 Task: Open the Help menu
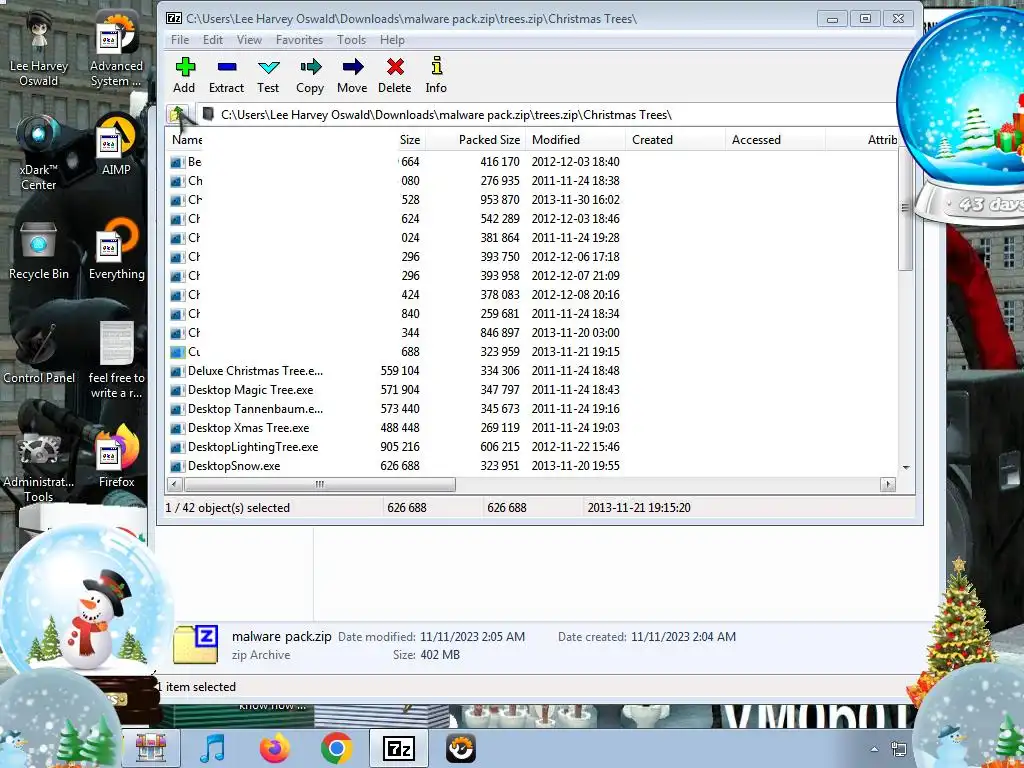point(392,40)
